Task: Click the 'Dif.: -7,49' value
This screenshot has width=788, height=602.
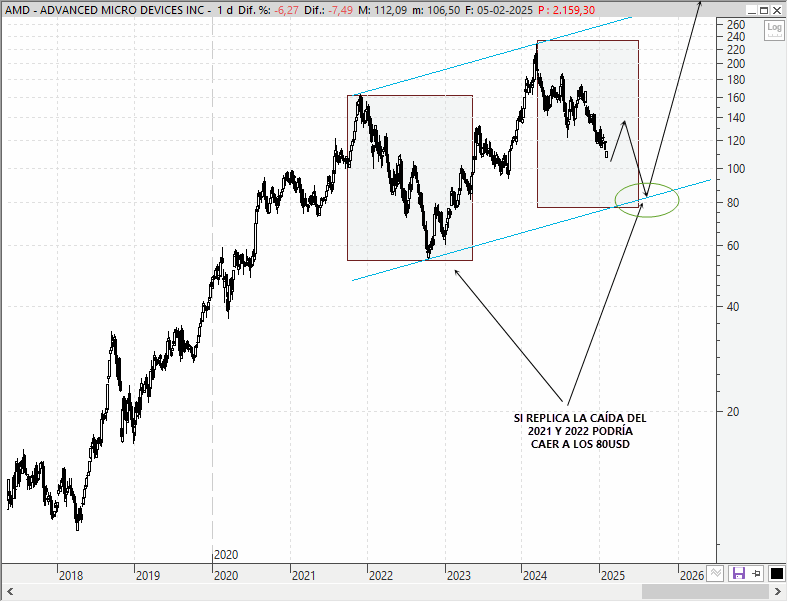Action: [329, 10]
